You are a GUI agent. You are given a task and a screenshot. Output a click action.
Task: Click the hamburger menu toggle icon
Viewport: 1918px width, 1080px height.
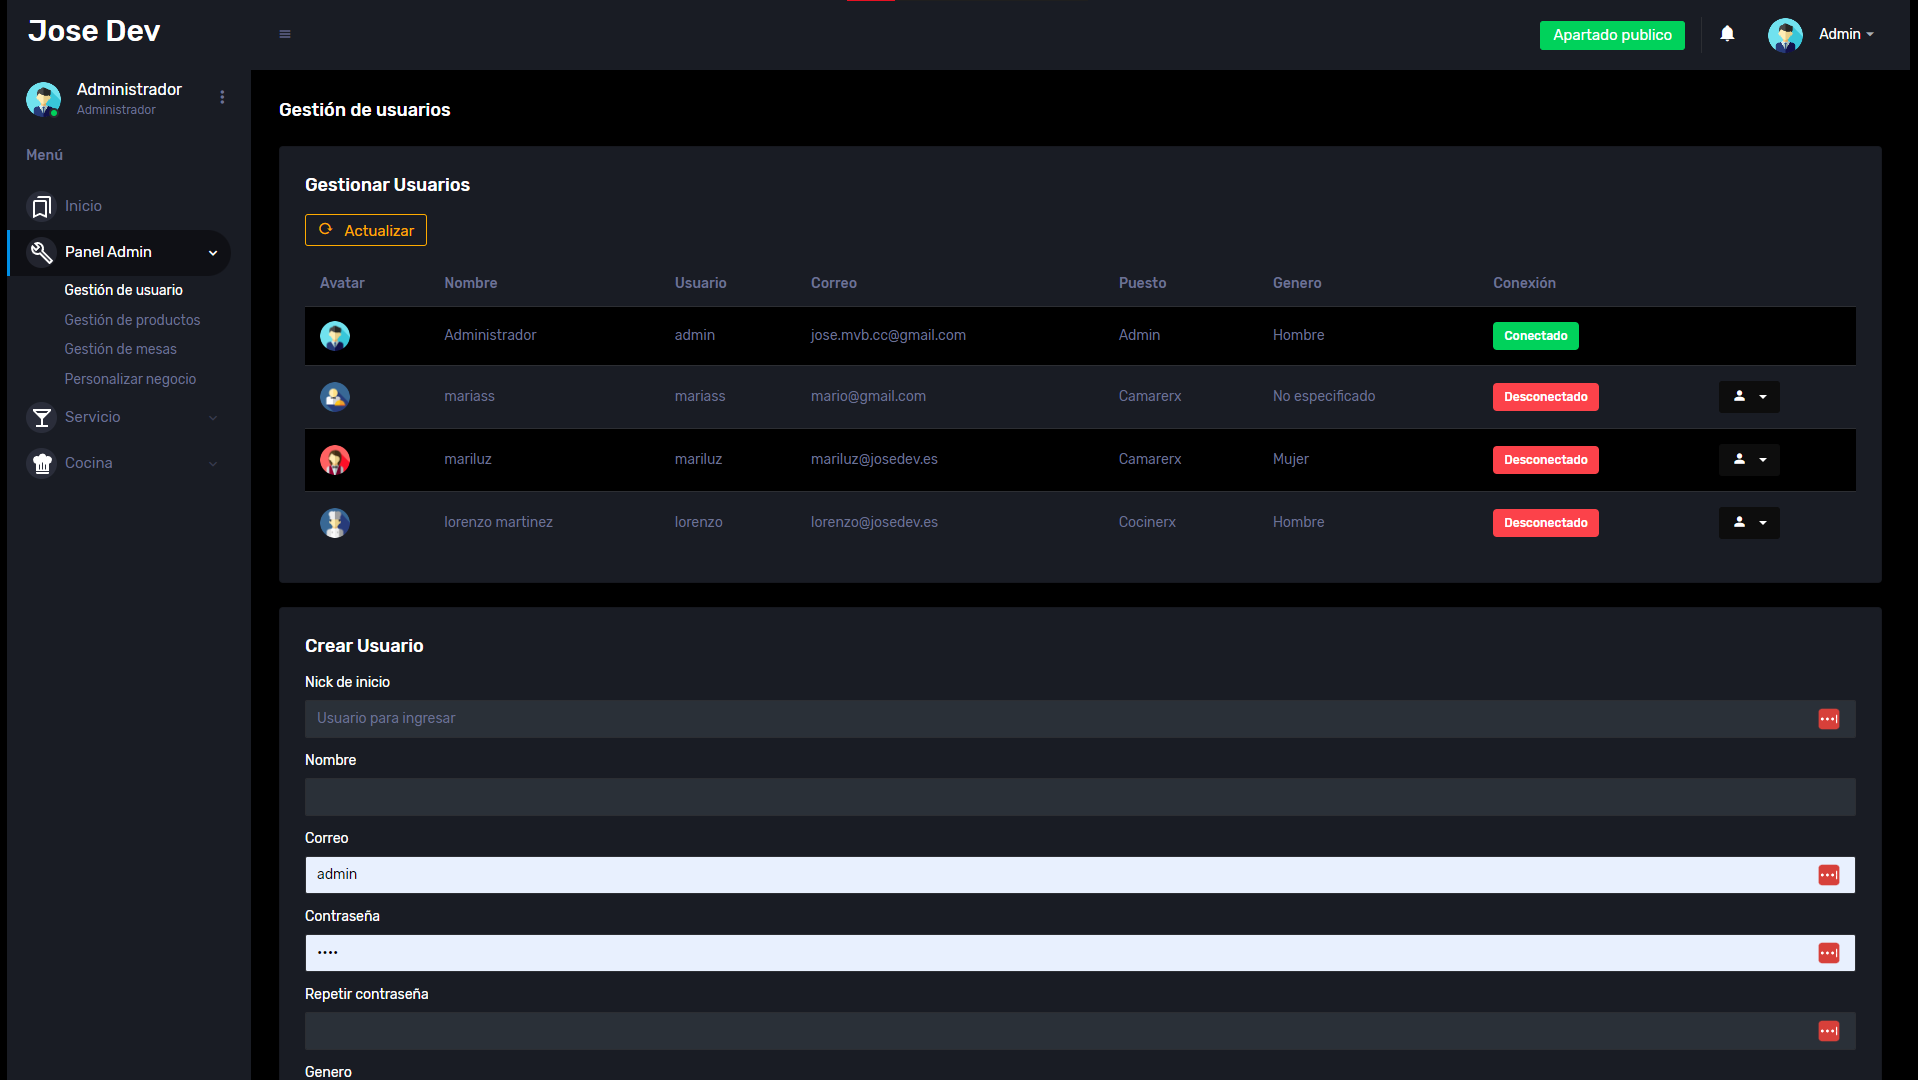pyautogui.click(x=285, y=34)
